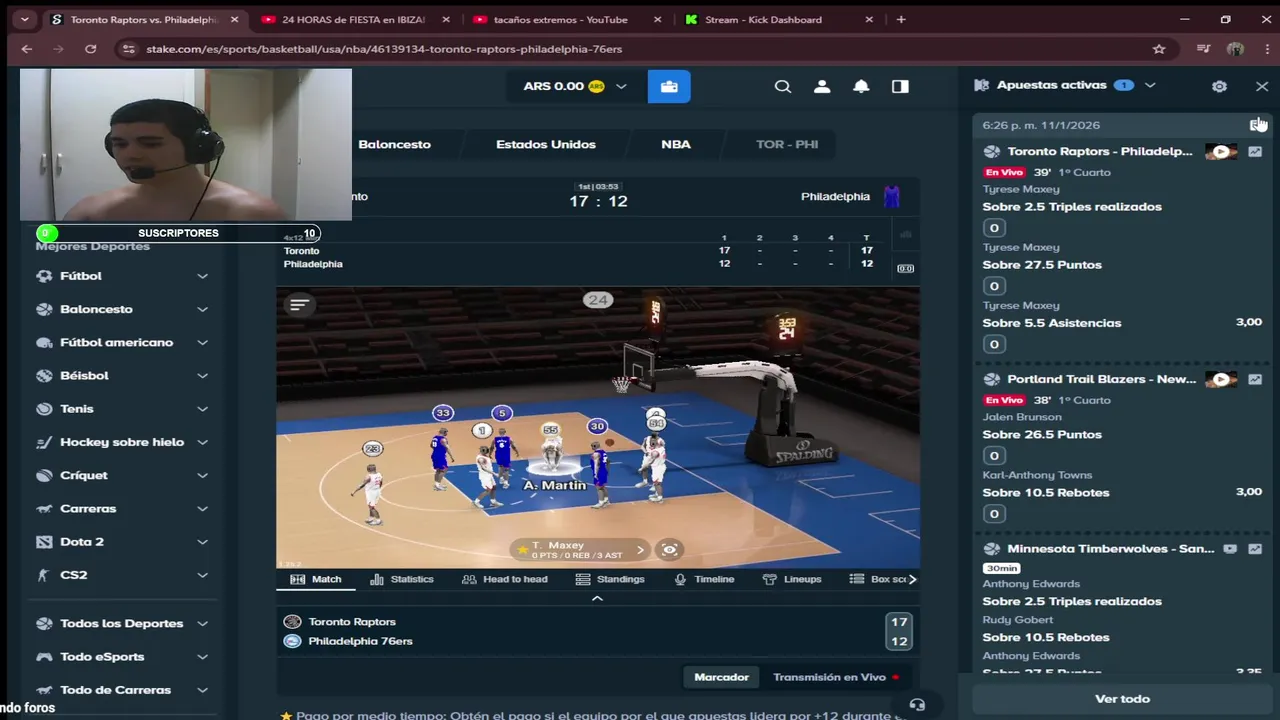Open stats chart for Minnesota Timberwolves bet
The height and width of the screenshot is (720, 1280).
tap(1255, 549)
